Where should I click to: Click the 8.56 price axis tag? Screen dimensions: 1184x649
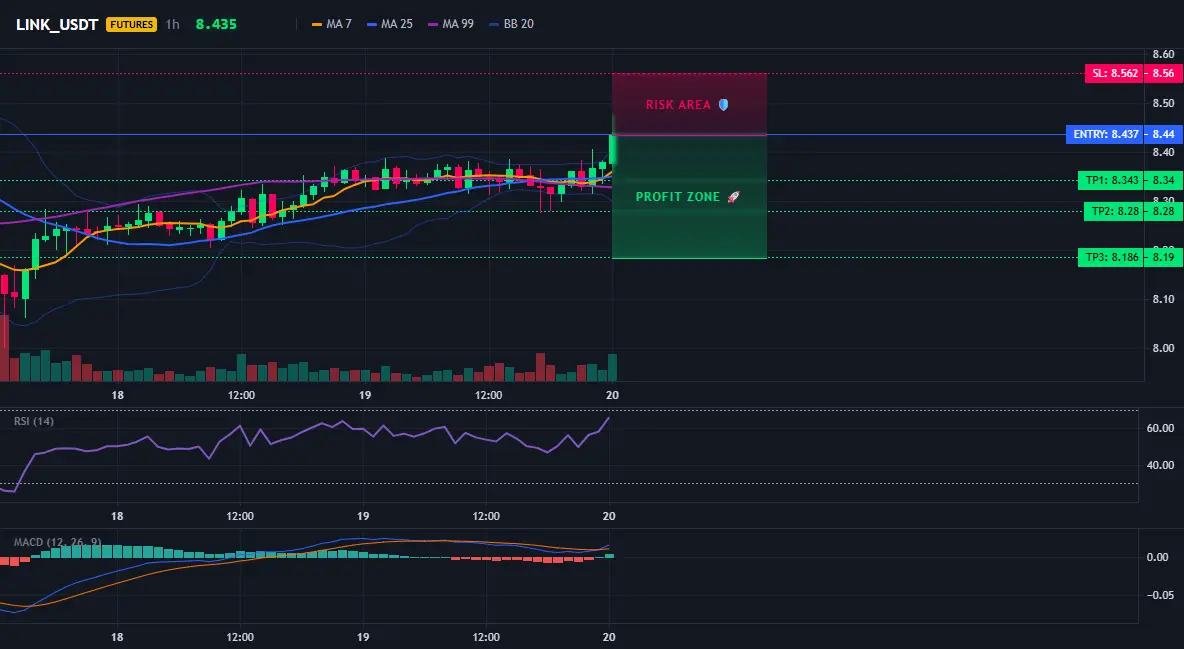[x=1163, y=73]
